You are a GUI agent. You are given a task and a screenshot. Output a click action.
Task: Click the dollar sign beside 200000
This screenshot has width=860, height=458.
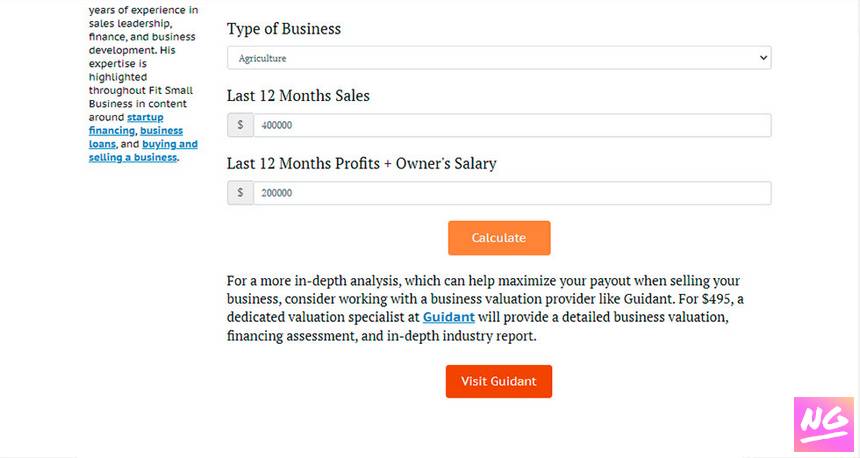click(240, 193)
